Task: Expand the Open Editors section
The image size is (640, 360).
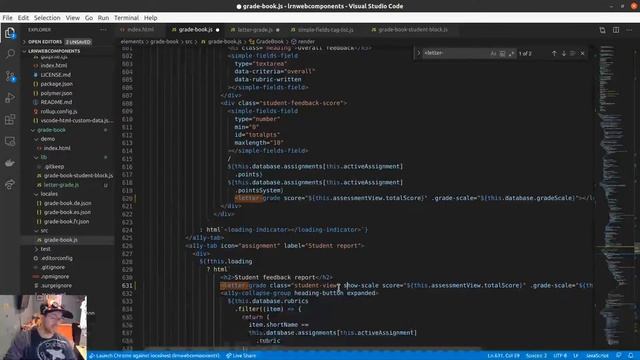Action: [57, 42]
